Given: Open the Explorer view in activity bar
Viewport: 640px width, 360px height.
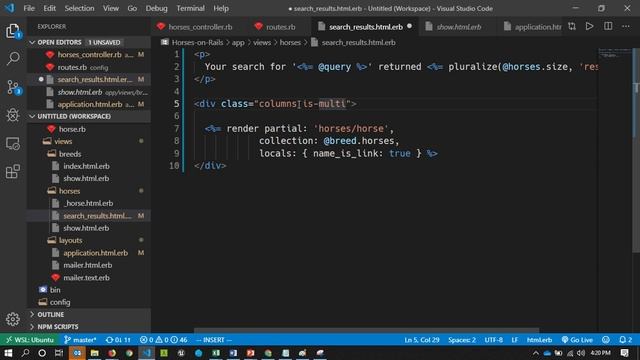Looking at the screenshot, I should pos(13,31).
